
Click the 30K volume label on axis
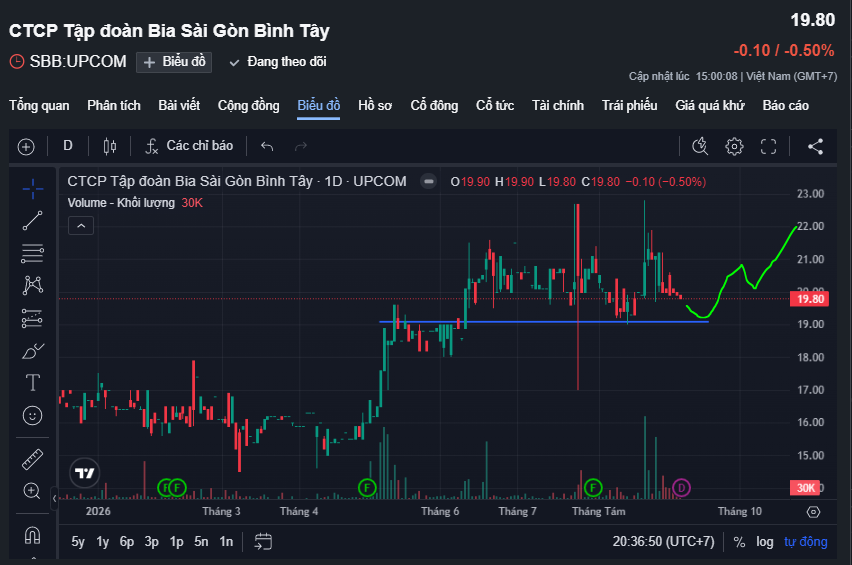pyautogui.click(x=805, y=488)
